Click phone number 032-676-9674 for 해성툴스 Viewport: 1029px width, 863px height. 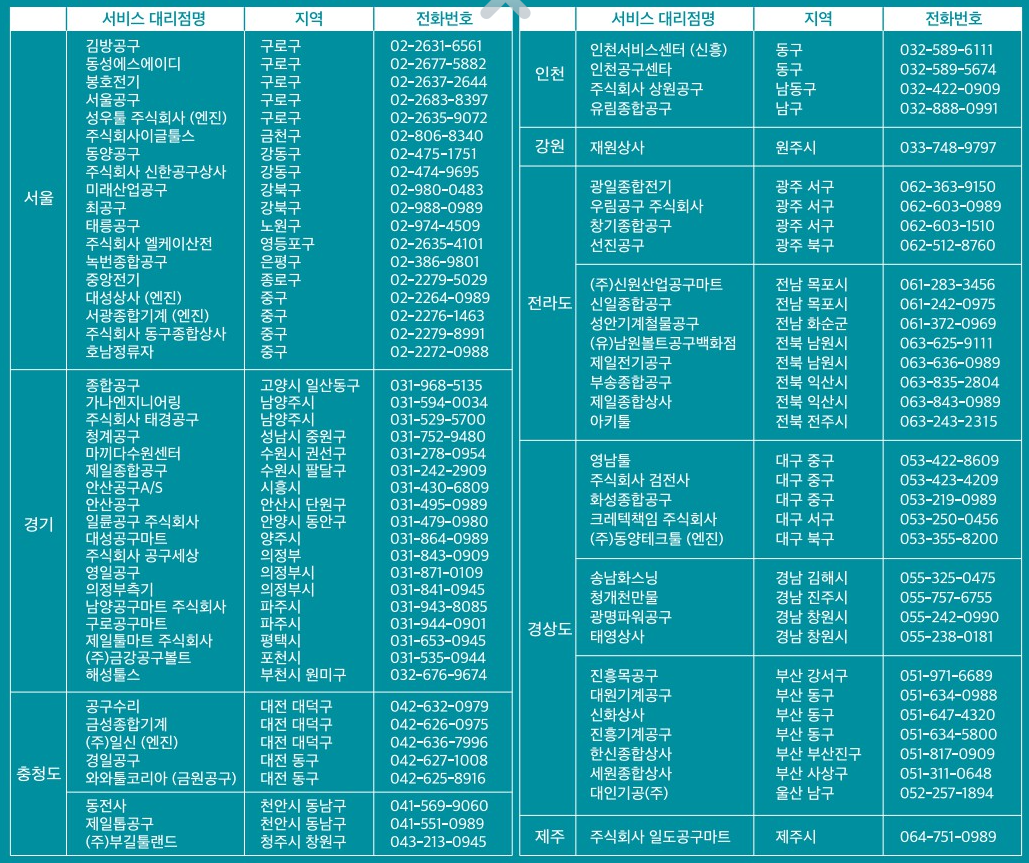[438, 675]
